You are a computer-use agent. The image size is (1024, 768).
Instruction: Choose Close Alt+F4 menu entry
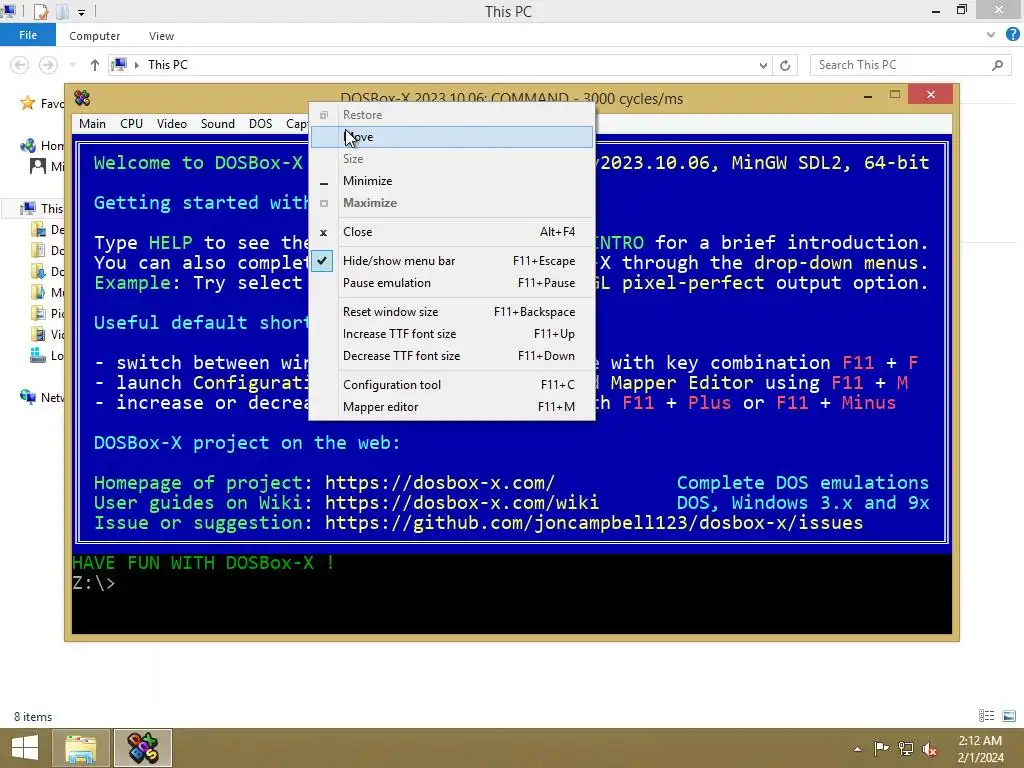pos(452,232)
